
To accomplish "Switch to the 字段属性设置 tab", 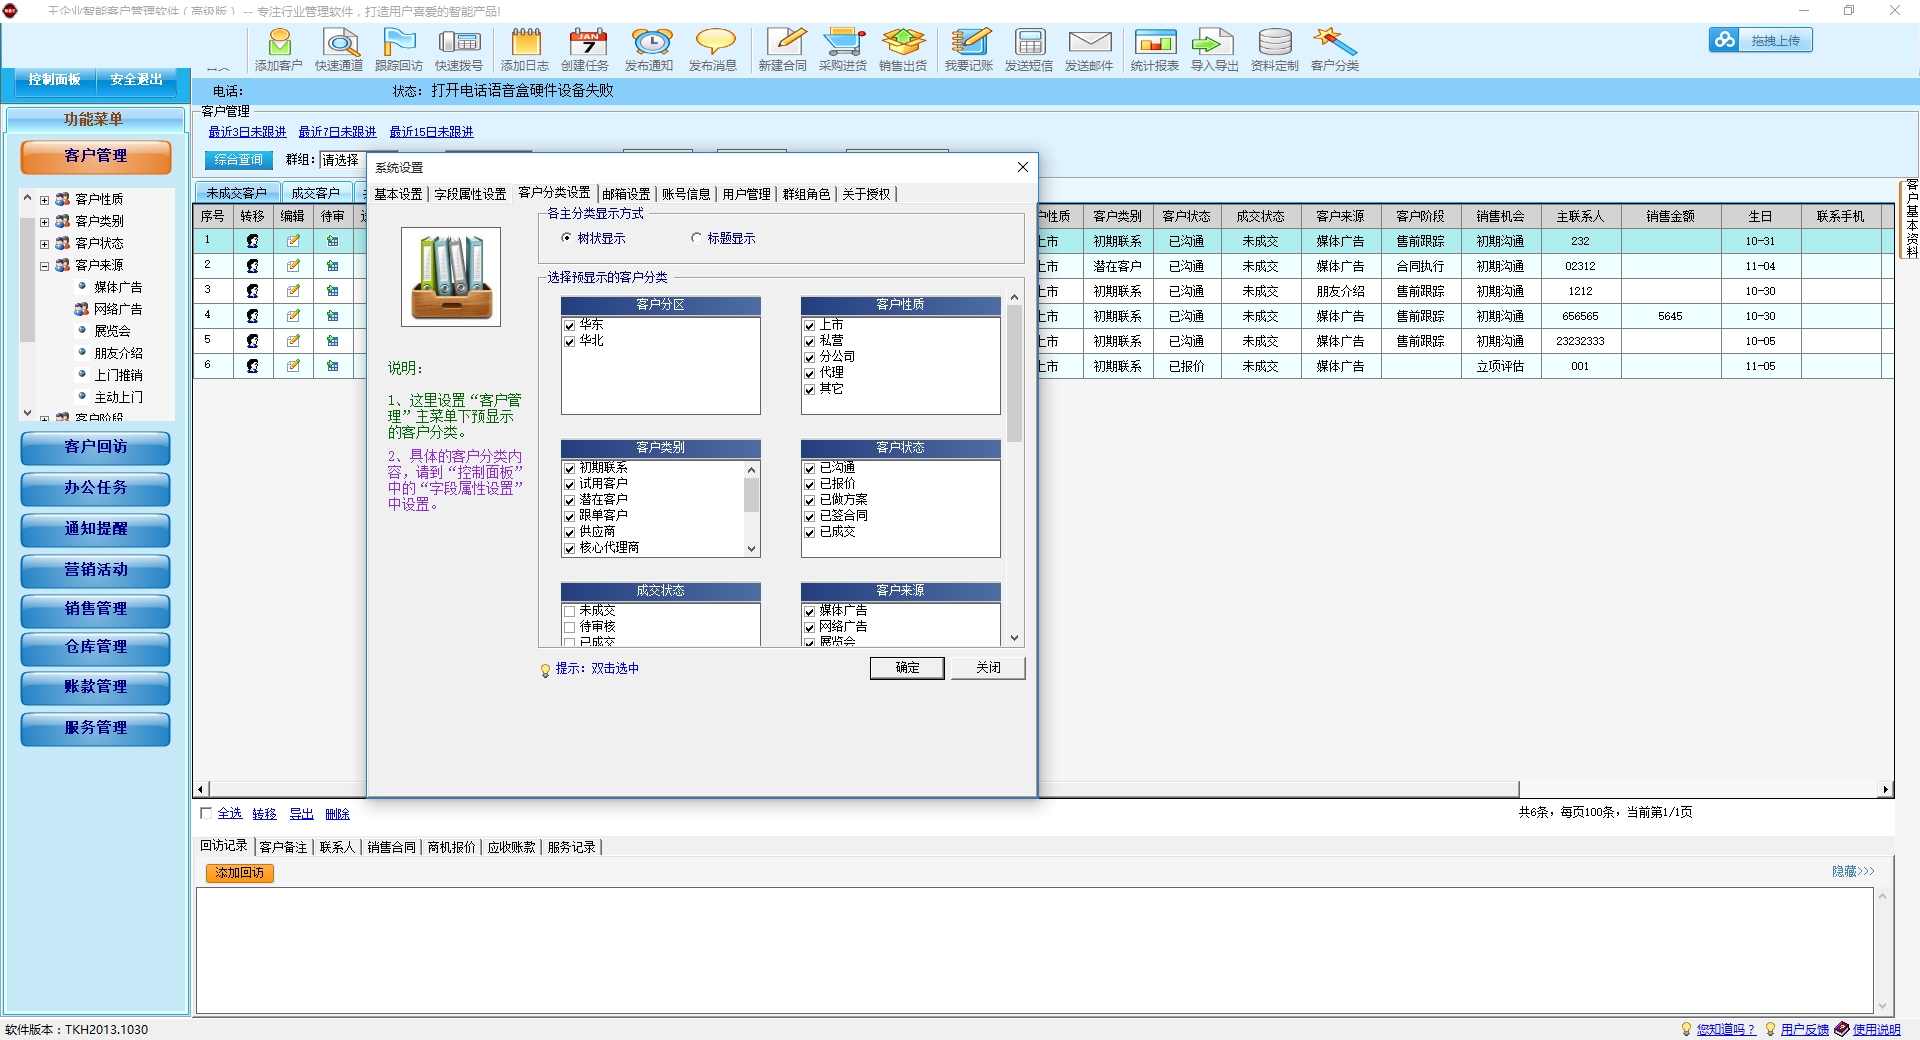I will click(x=470, y=194).
